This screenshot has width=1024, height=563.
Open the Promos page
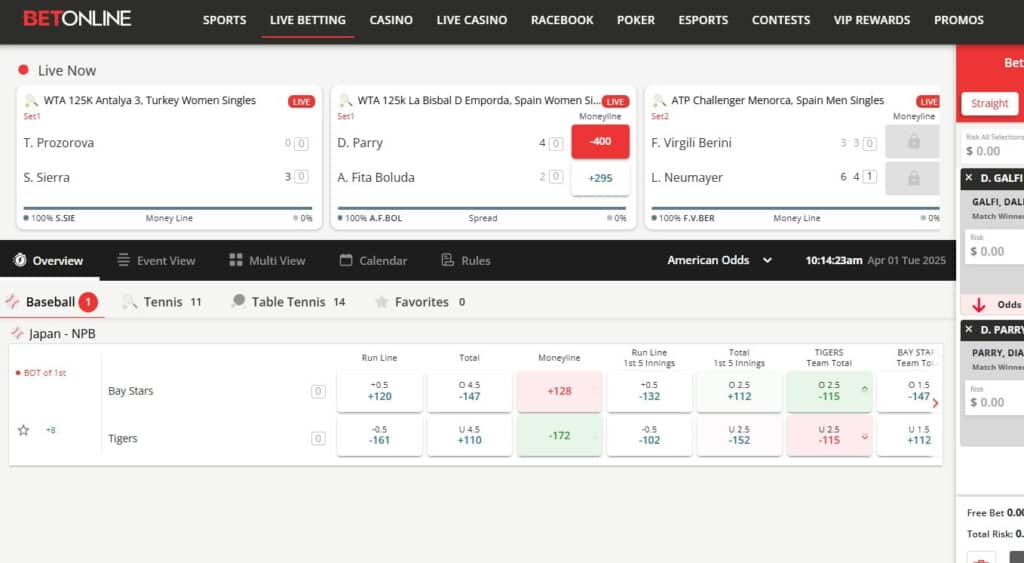(959, 20)
